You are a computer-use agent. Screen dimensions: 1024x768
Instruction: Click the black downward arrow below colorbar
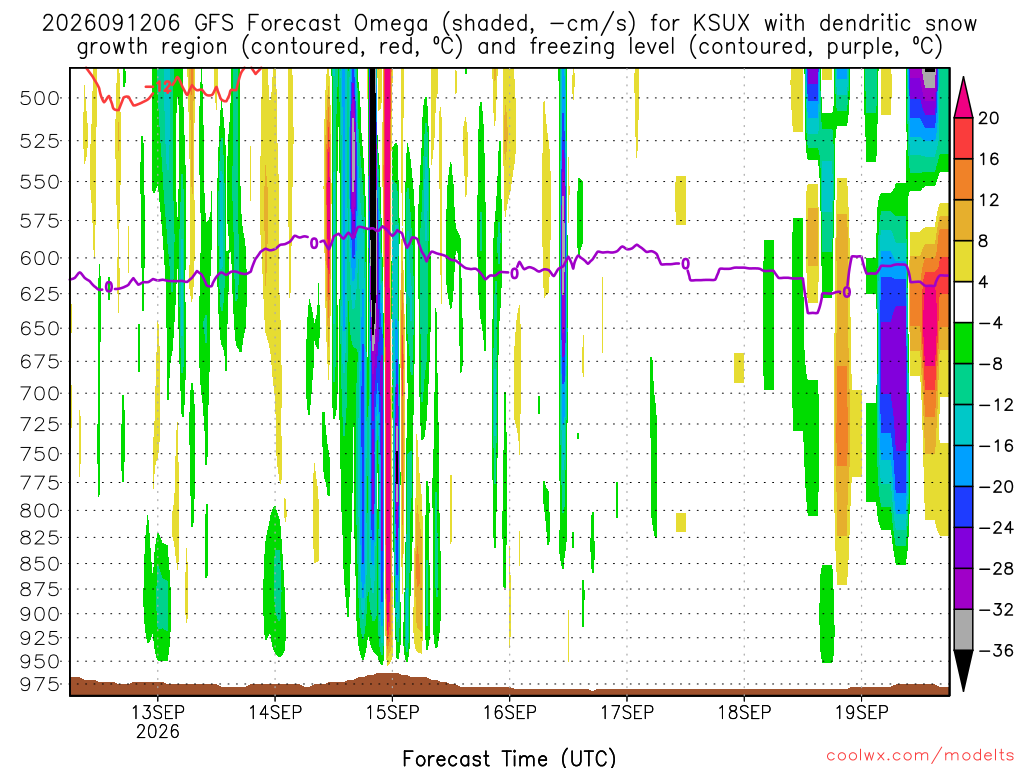[963, 671]
